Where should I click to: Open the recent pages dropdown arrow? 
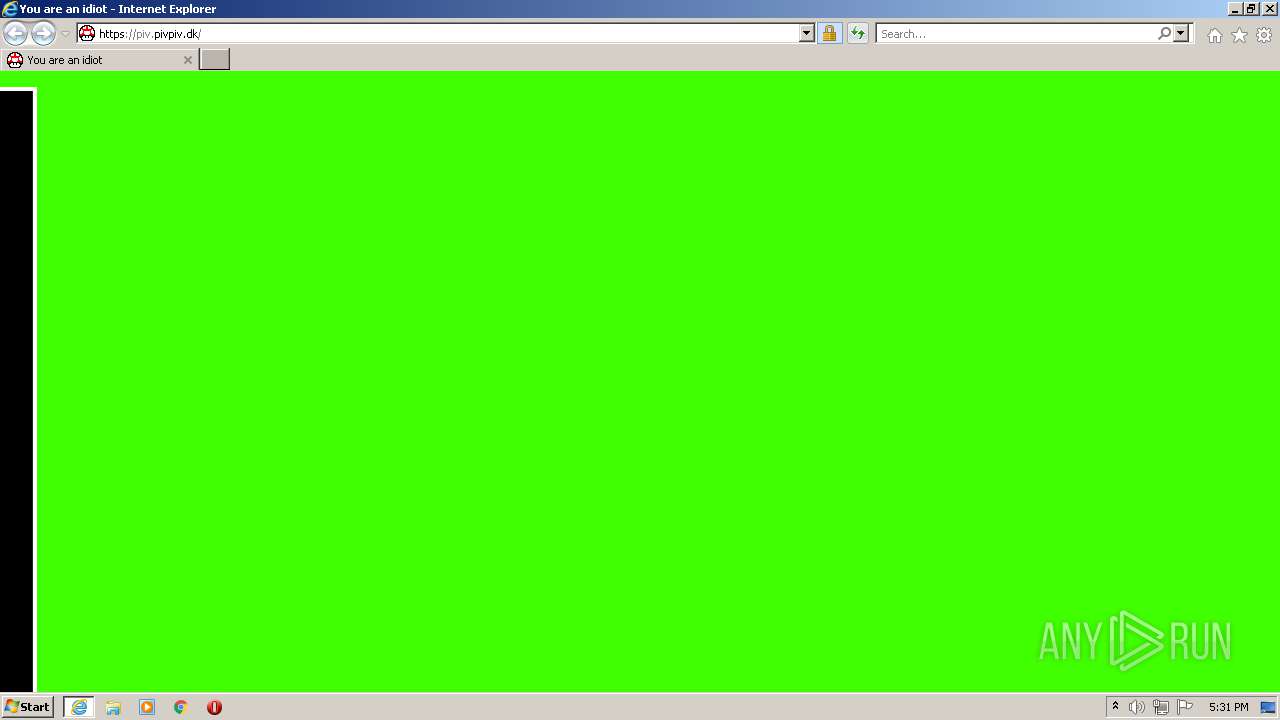pos(65,34)
